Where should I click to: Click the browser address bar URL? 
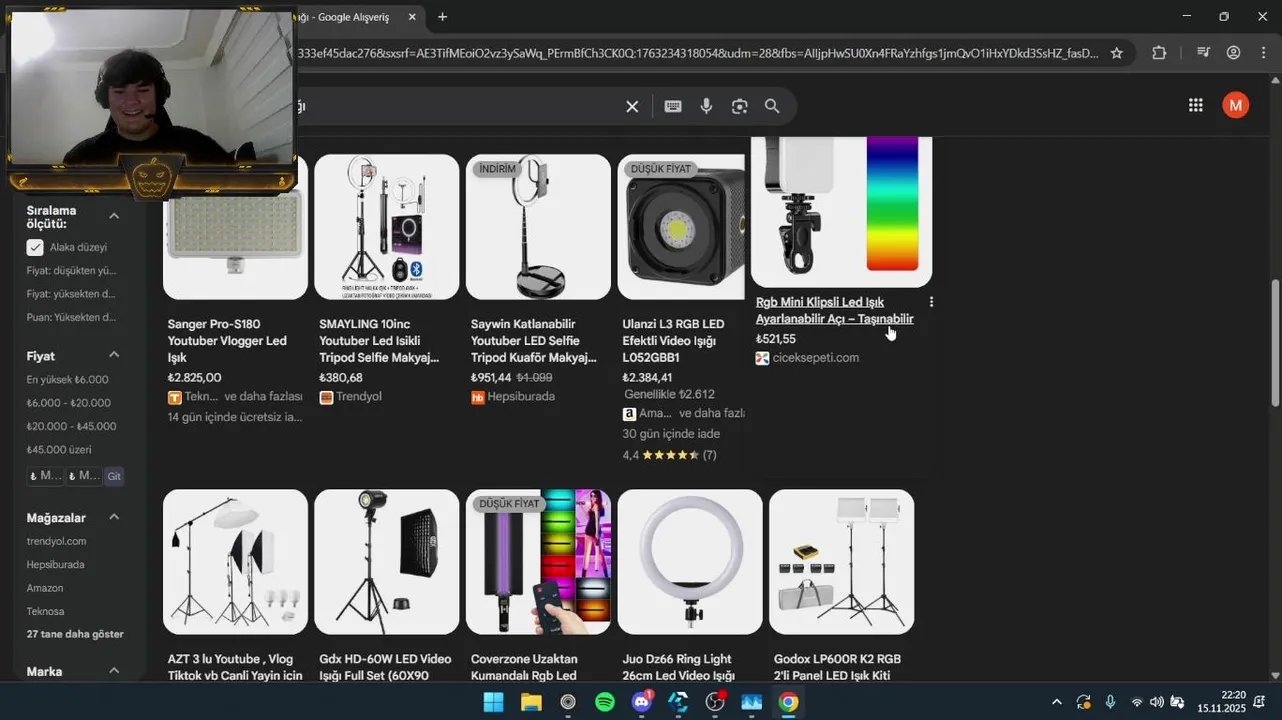(697, 53)
